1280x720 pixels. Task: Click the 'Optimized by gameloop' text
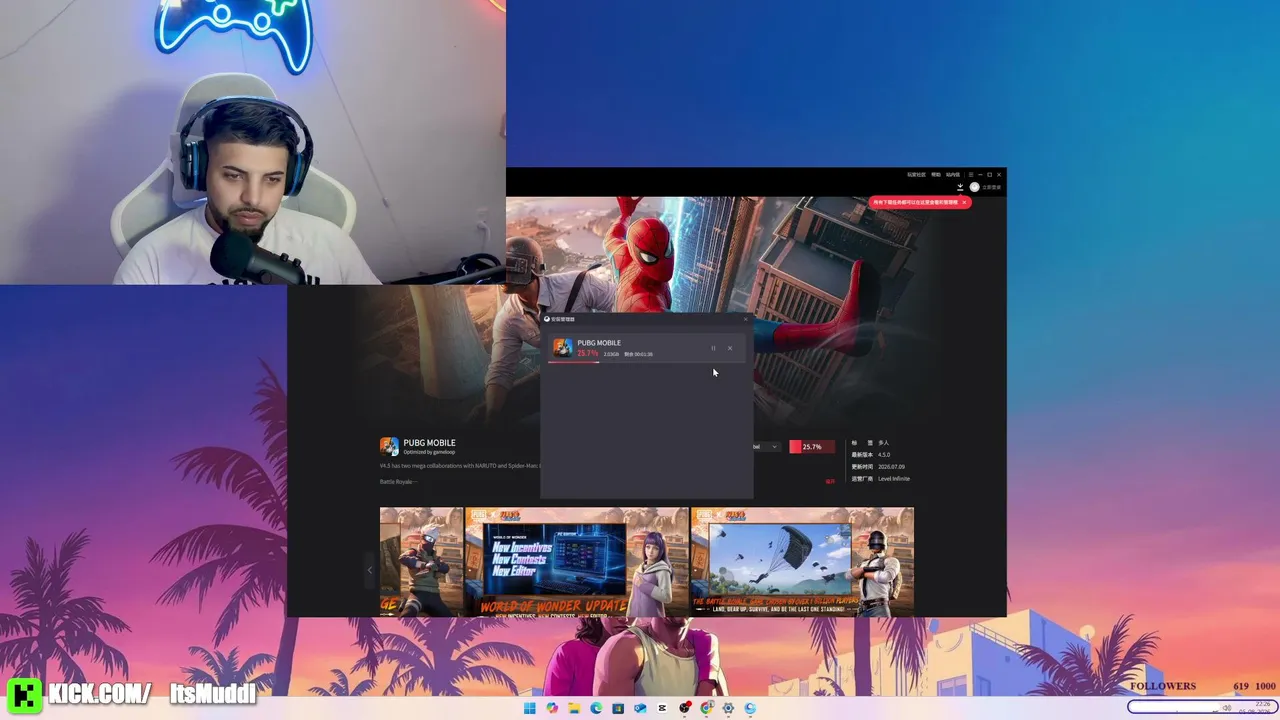click(x=429, y=452)
